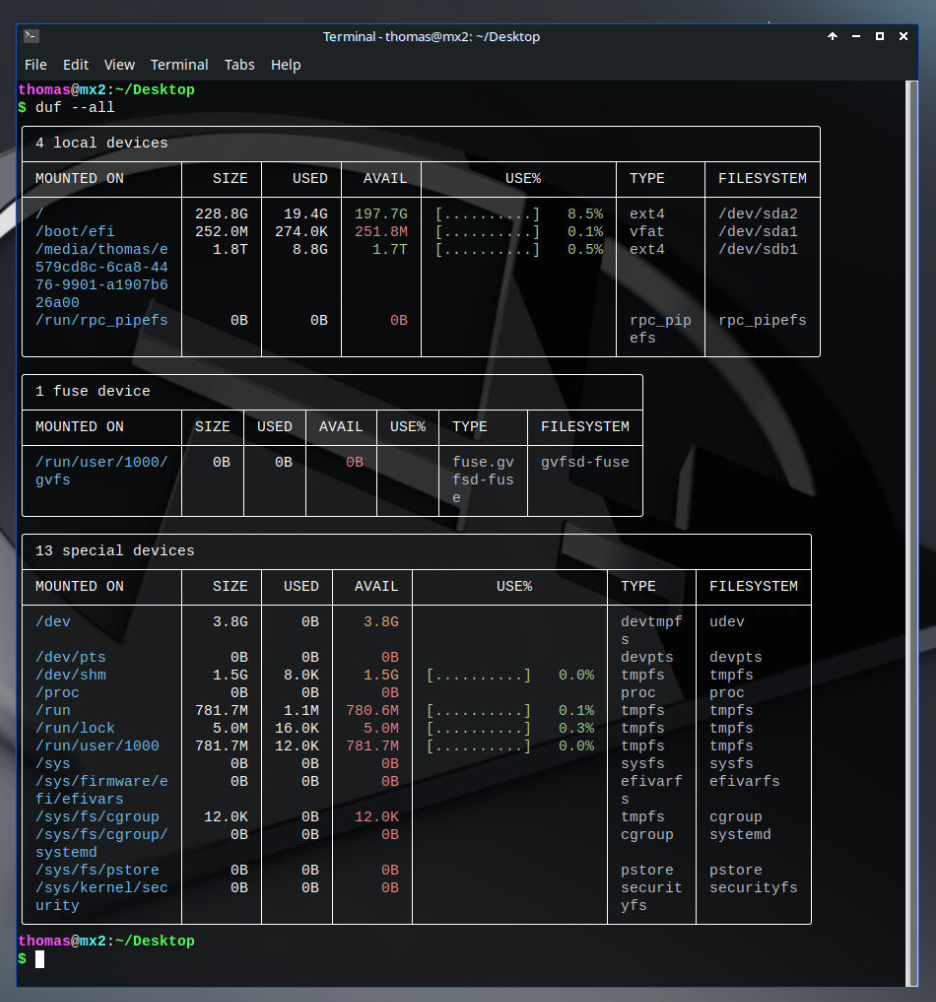Click the roll-up arrow in title bar
936x1002 pixels.
(832, 36)
